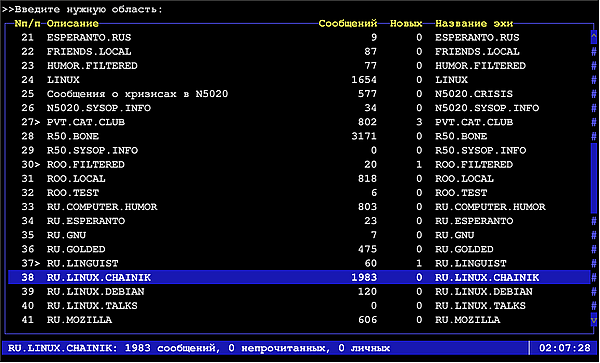
Task: Click message count 3171 for R50.BONE
Action: point(364,137)
